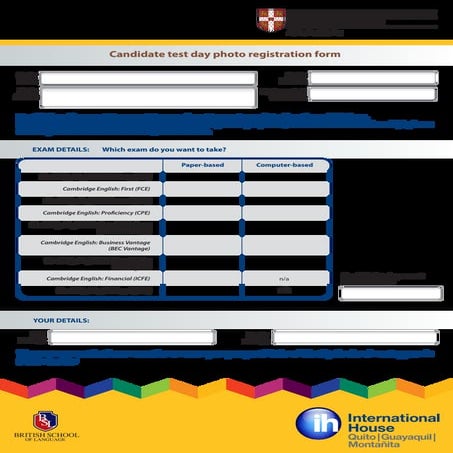The height and width of the screenshot is (453, 453).
Task: Click 'Cambridge English: Financial (ICFE)' row label
Action: 98,278
